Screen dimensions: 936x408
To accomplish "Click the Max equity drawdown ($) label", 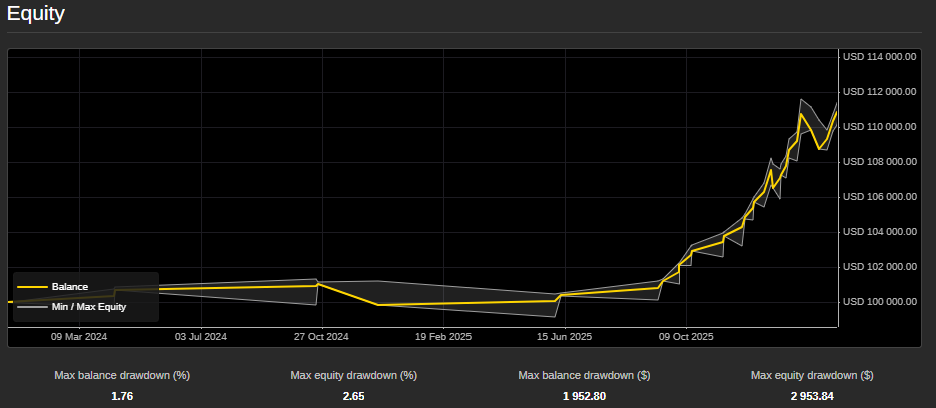I will pos(812,376).
